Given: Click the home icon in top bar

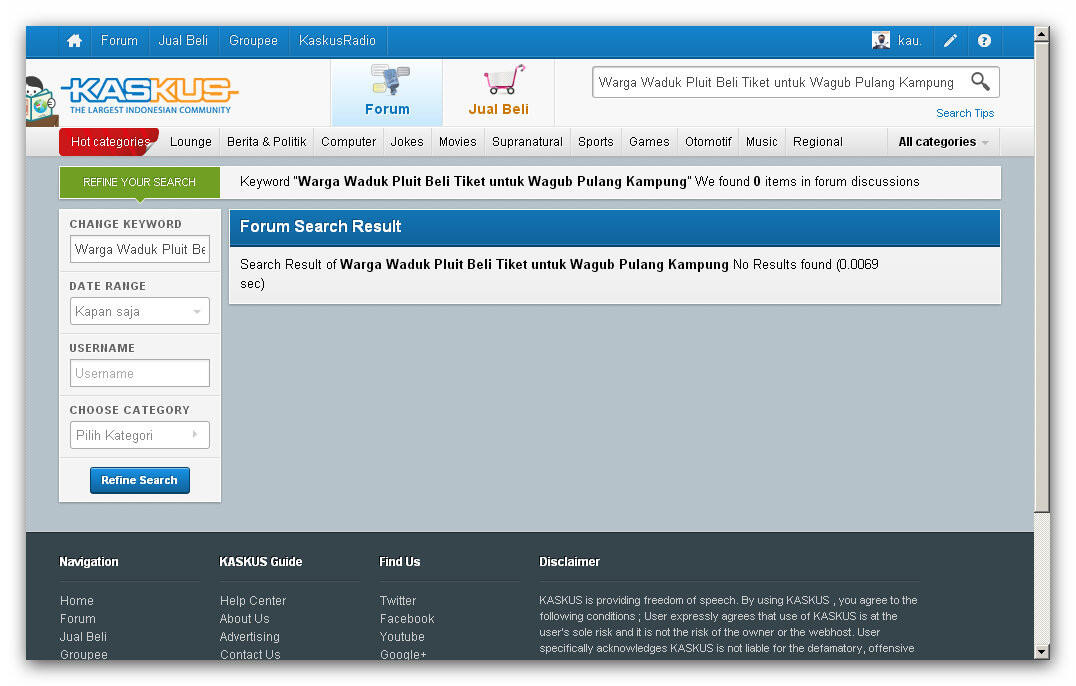Looking at the screenshot, I should (x=75, y=41).
